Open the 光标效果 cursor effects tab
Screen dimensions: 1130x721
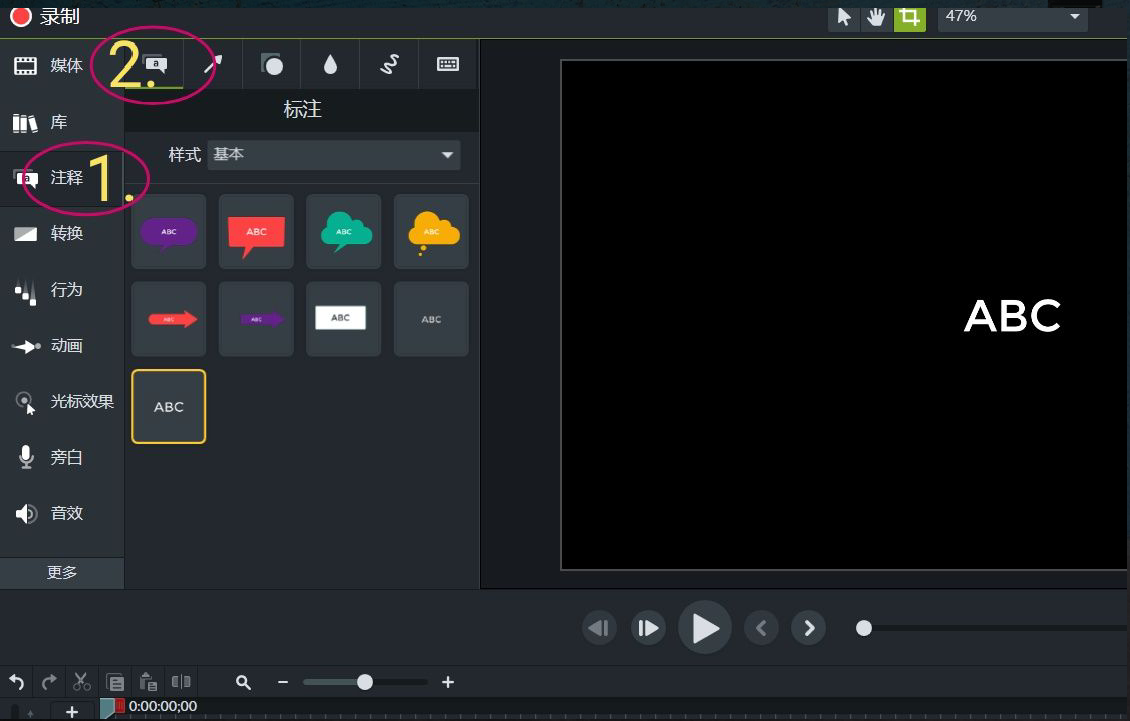tap(62, 402)
